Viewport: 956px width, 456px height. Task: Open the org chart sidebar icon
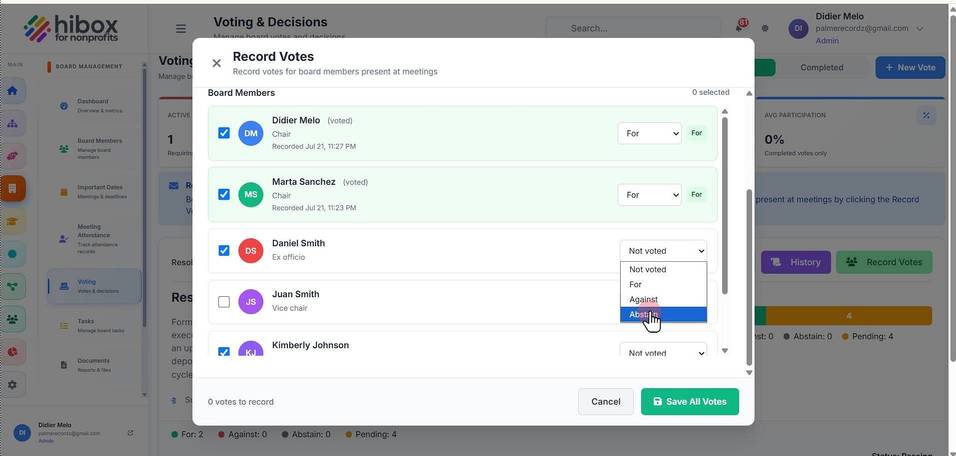[13, 124]
